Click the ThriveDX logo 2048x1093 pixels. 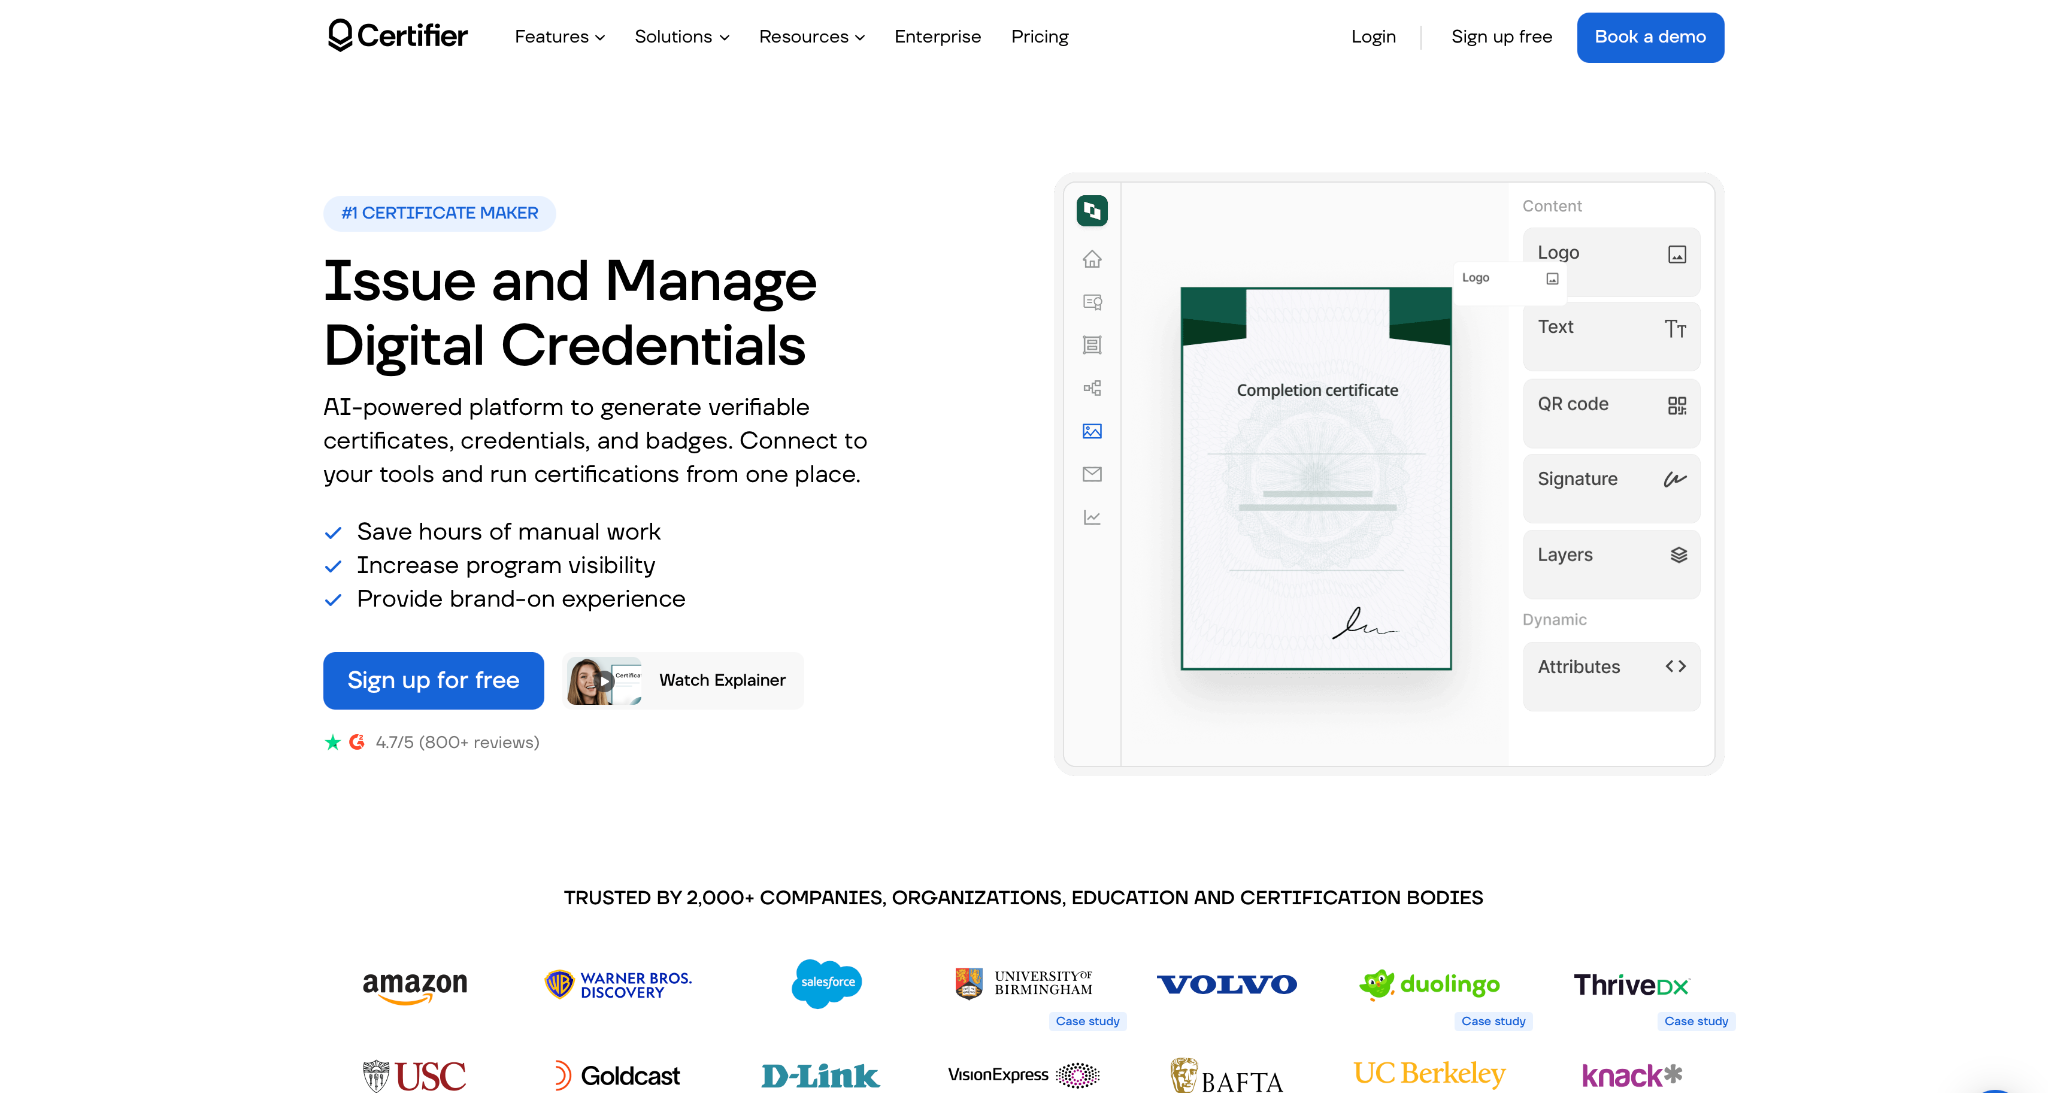(x=1632, y=985)
